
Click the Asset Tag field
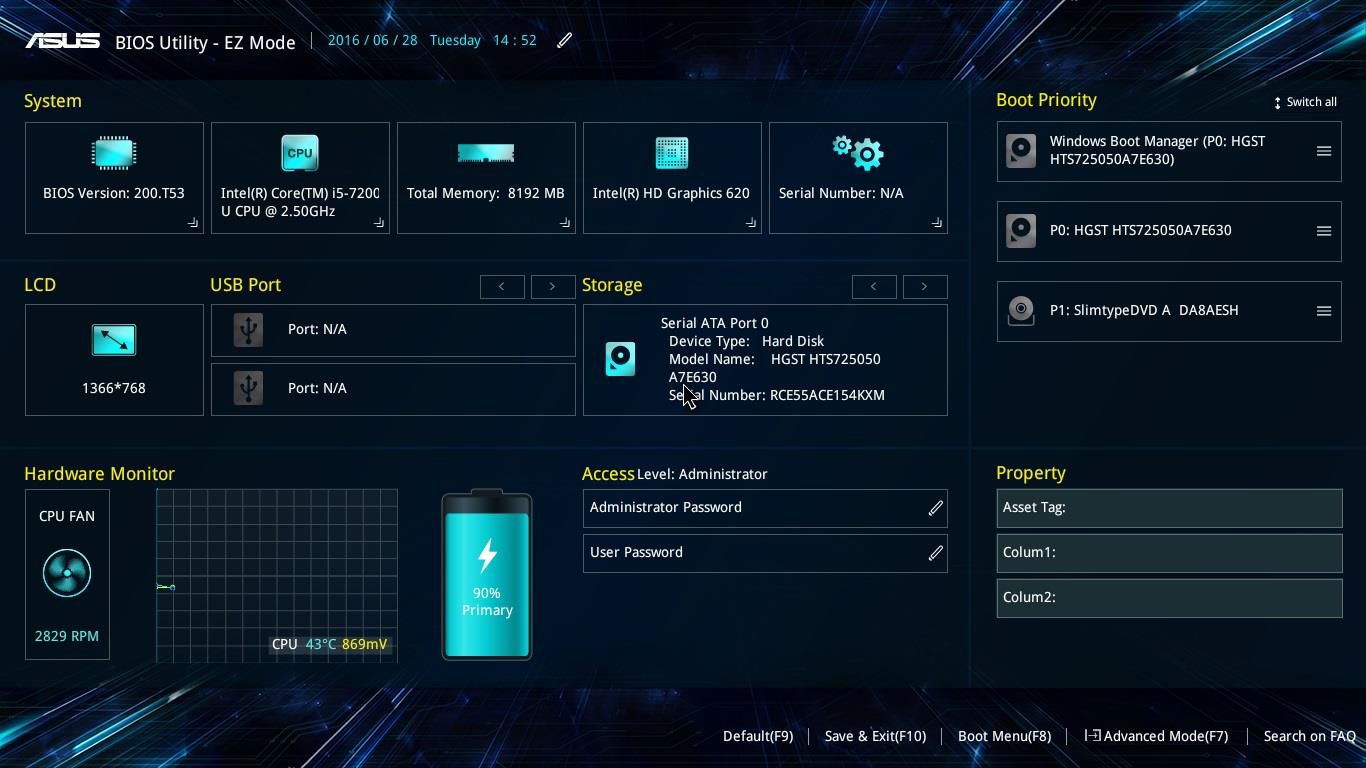coord(1169,508)
